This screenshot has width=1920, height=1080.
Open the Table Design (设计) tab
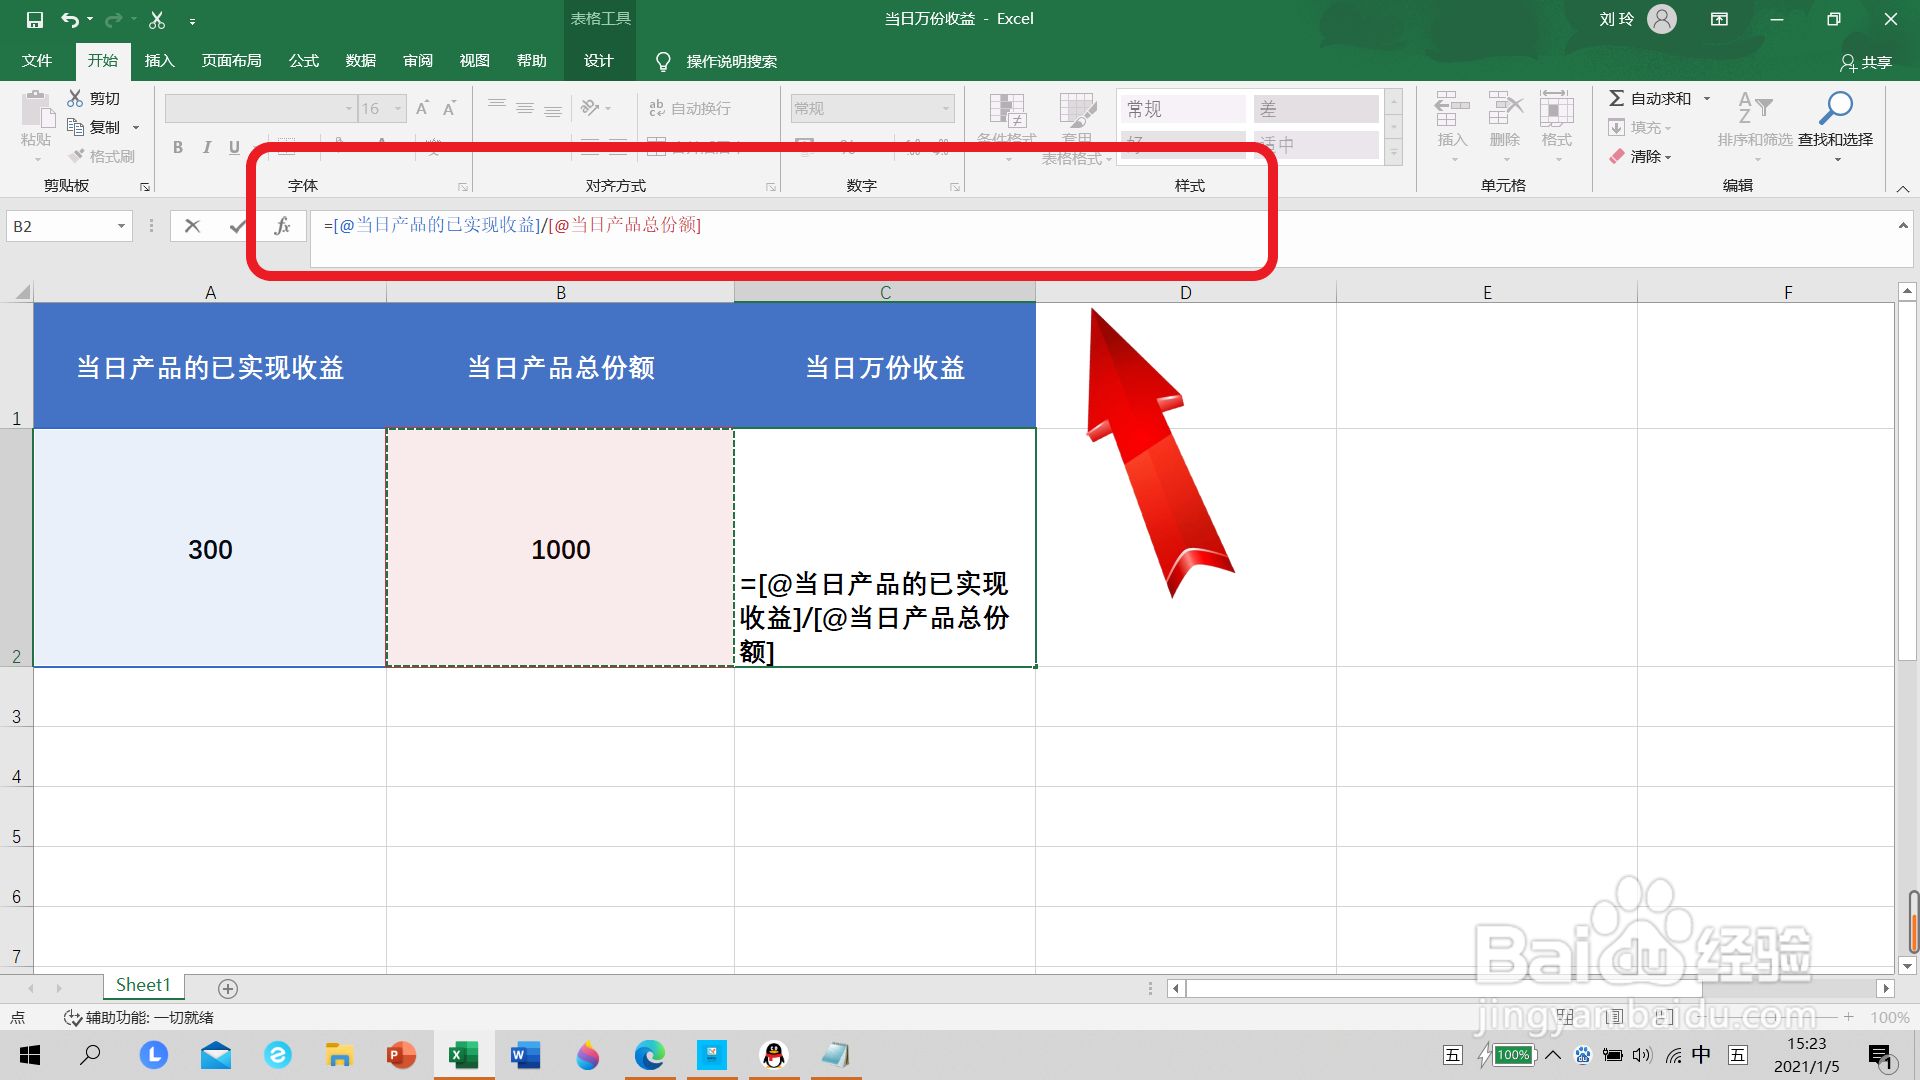point(599,61)
